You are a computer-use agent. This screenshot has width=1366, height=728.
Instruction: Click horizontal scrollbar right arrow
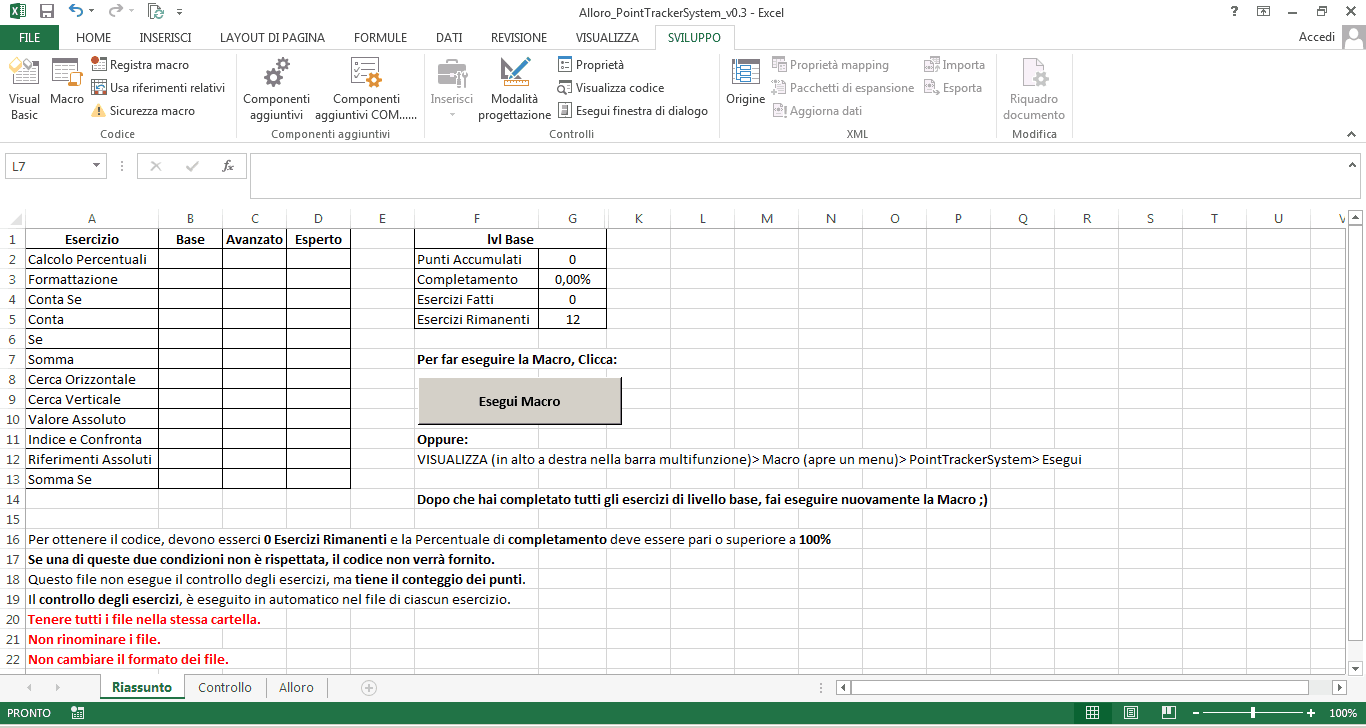click(x=1340, y=687)
